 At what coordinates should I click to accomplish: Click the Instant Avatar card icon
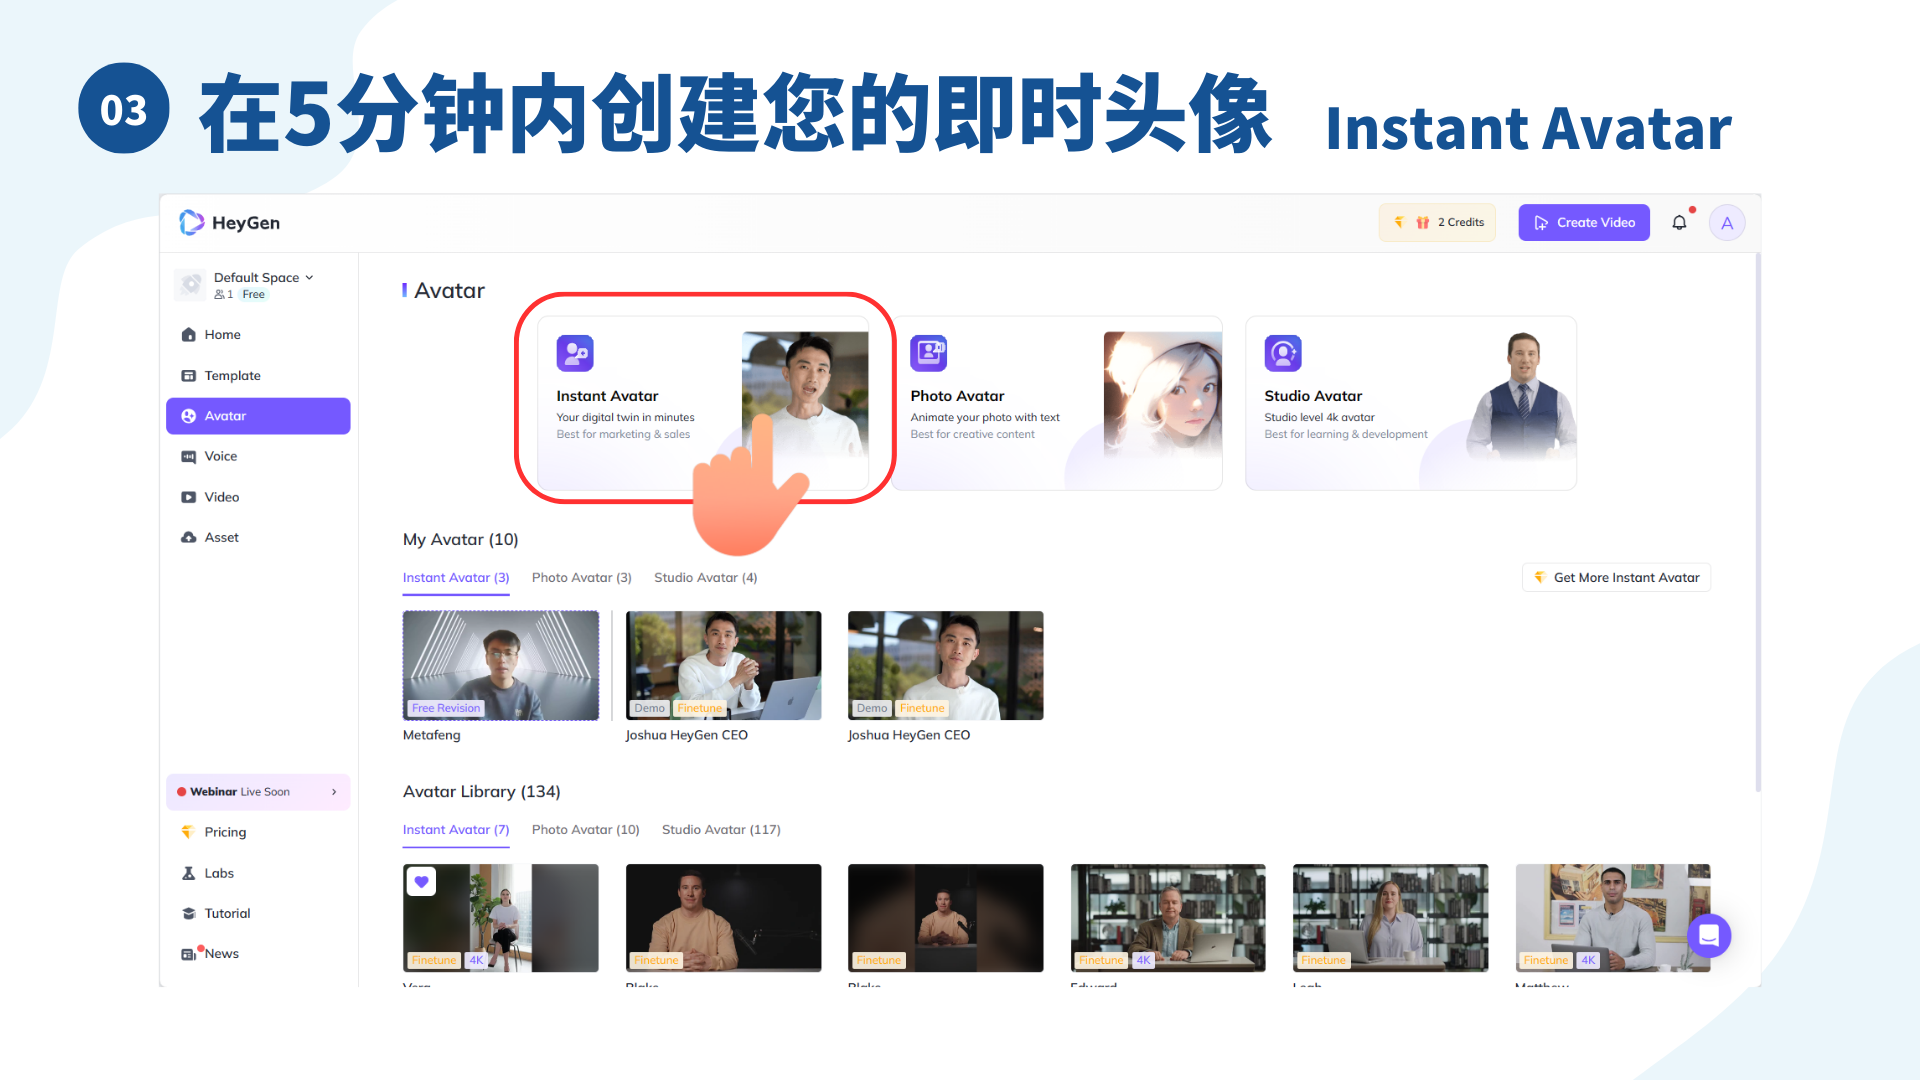(575, 353)
